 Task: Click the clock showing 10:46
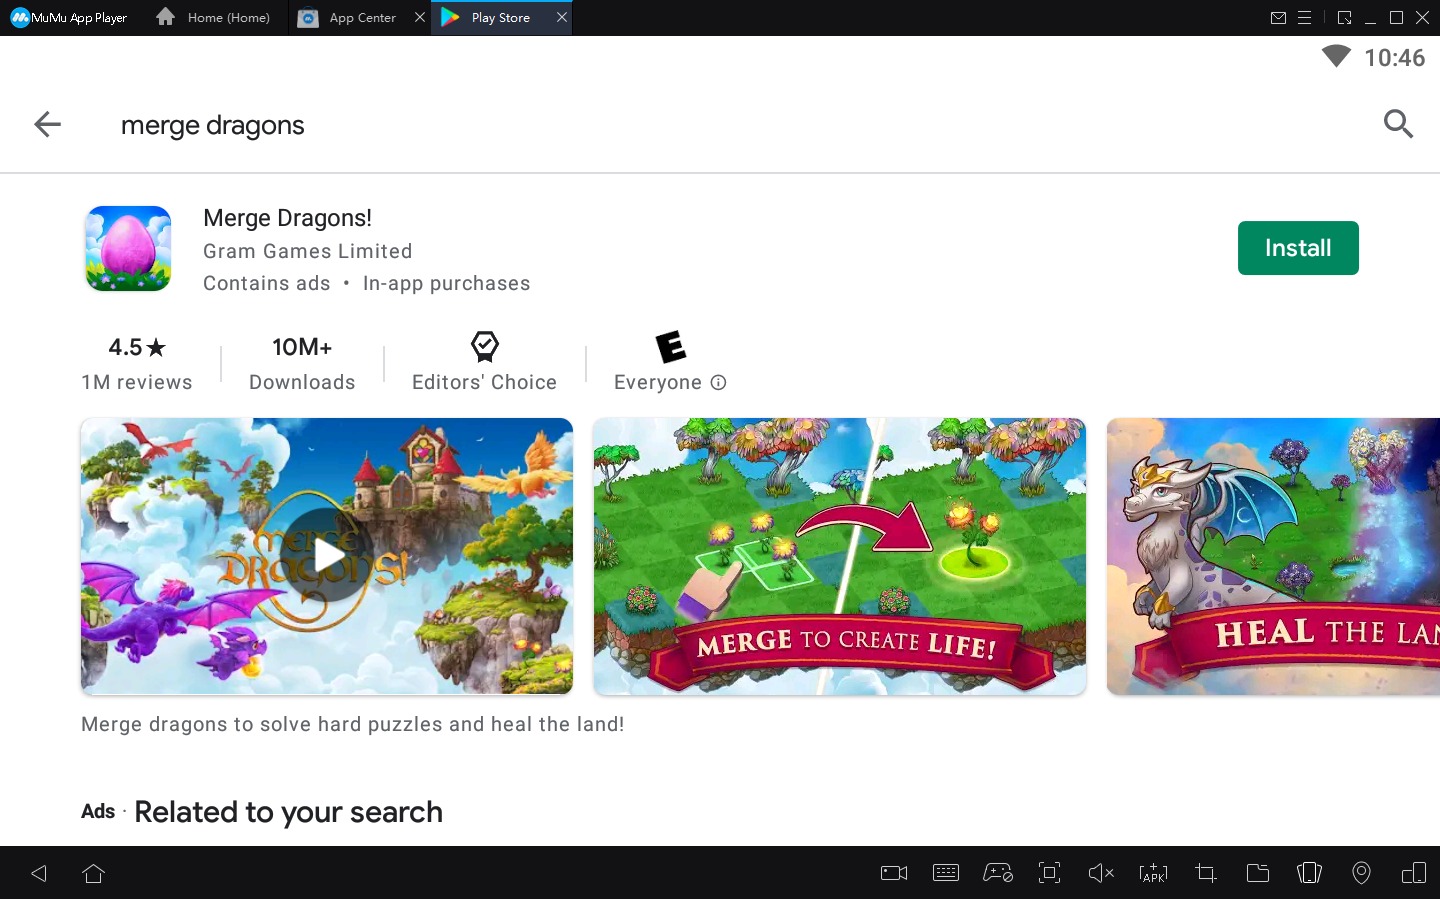tap(1395, 58)
